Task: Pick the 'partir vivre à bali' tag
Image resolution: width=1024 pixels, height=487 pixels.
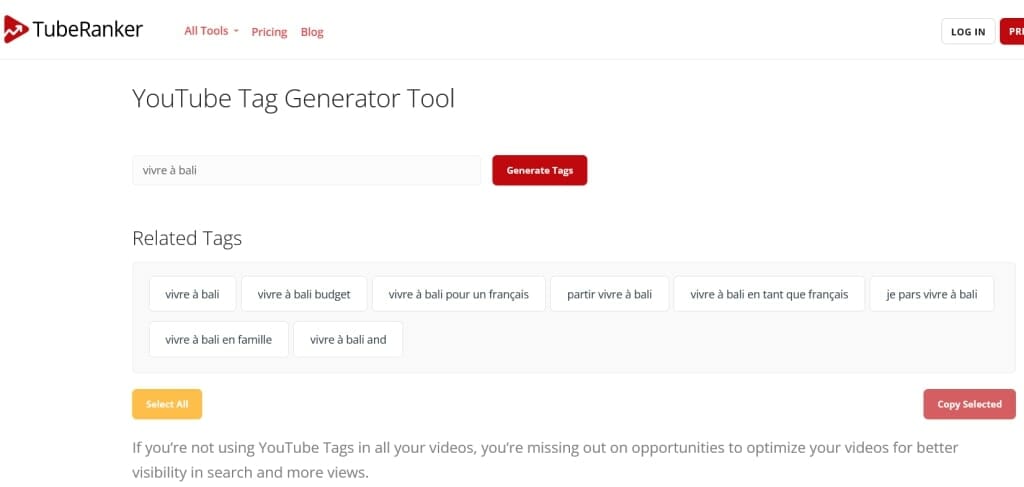Action: click(609, 294)
